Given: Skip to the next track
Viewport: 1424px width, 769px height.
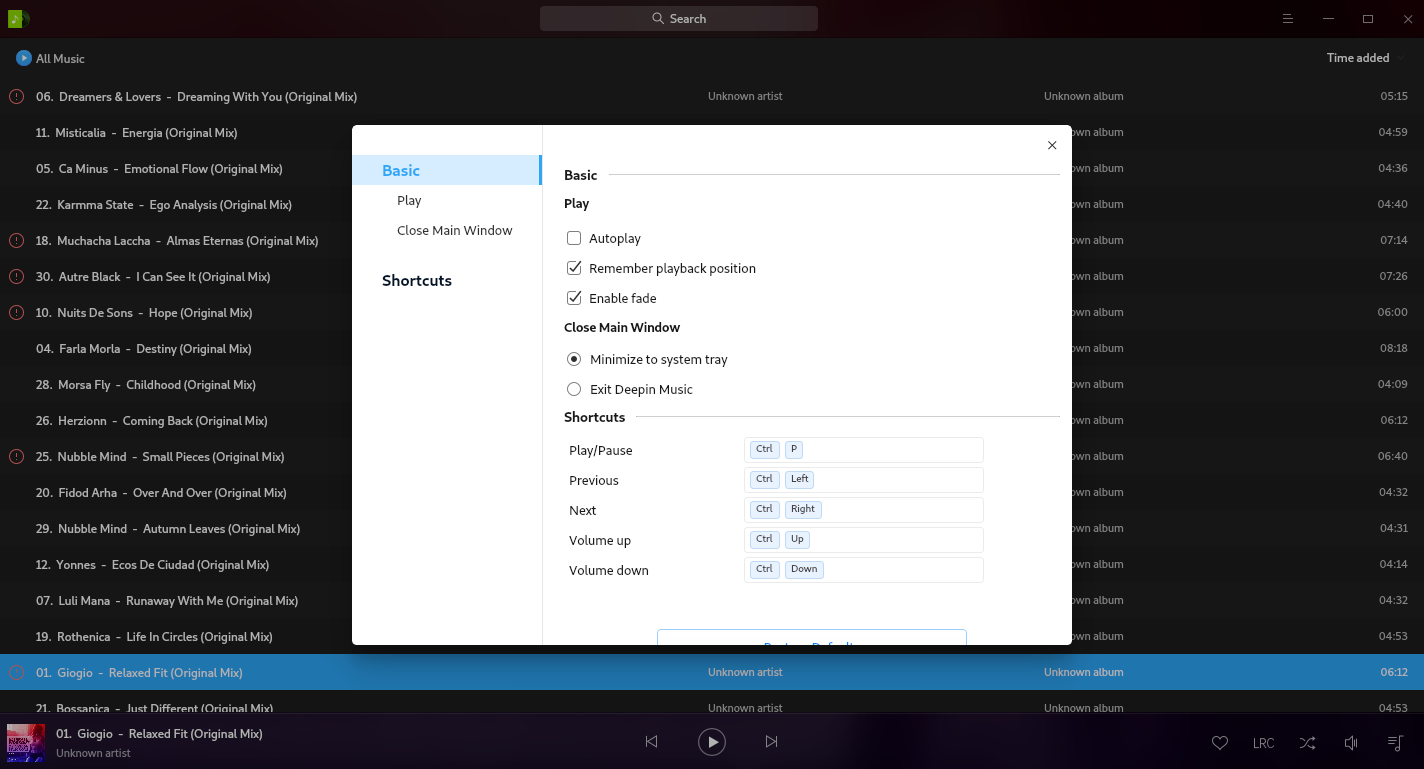Looking at the screenshot, I should coord(771,741).
